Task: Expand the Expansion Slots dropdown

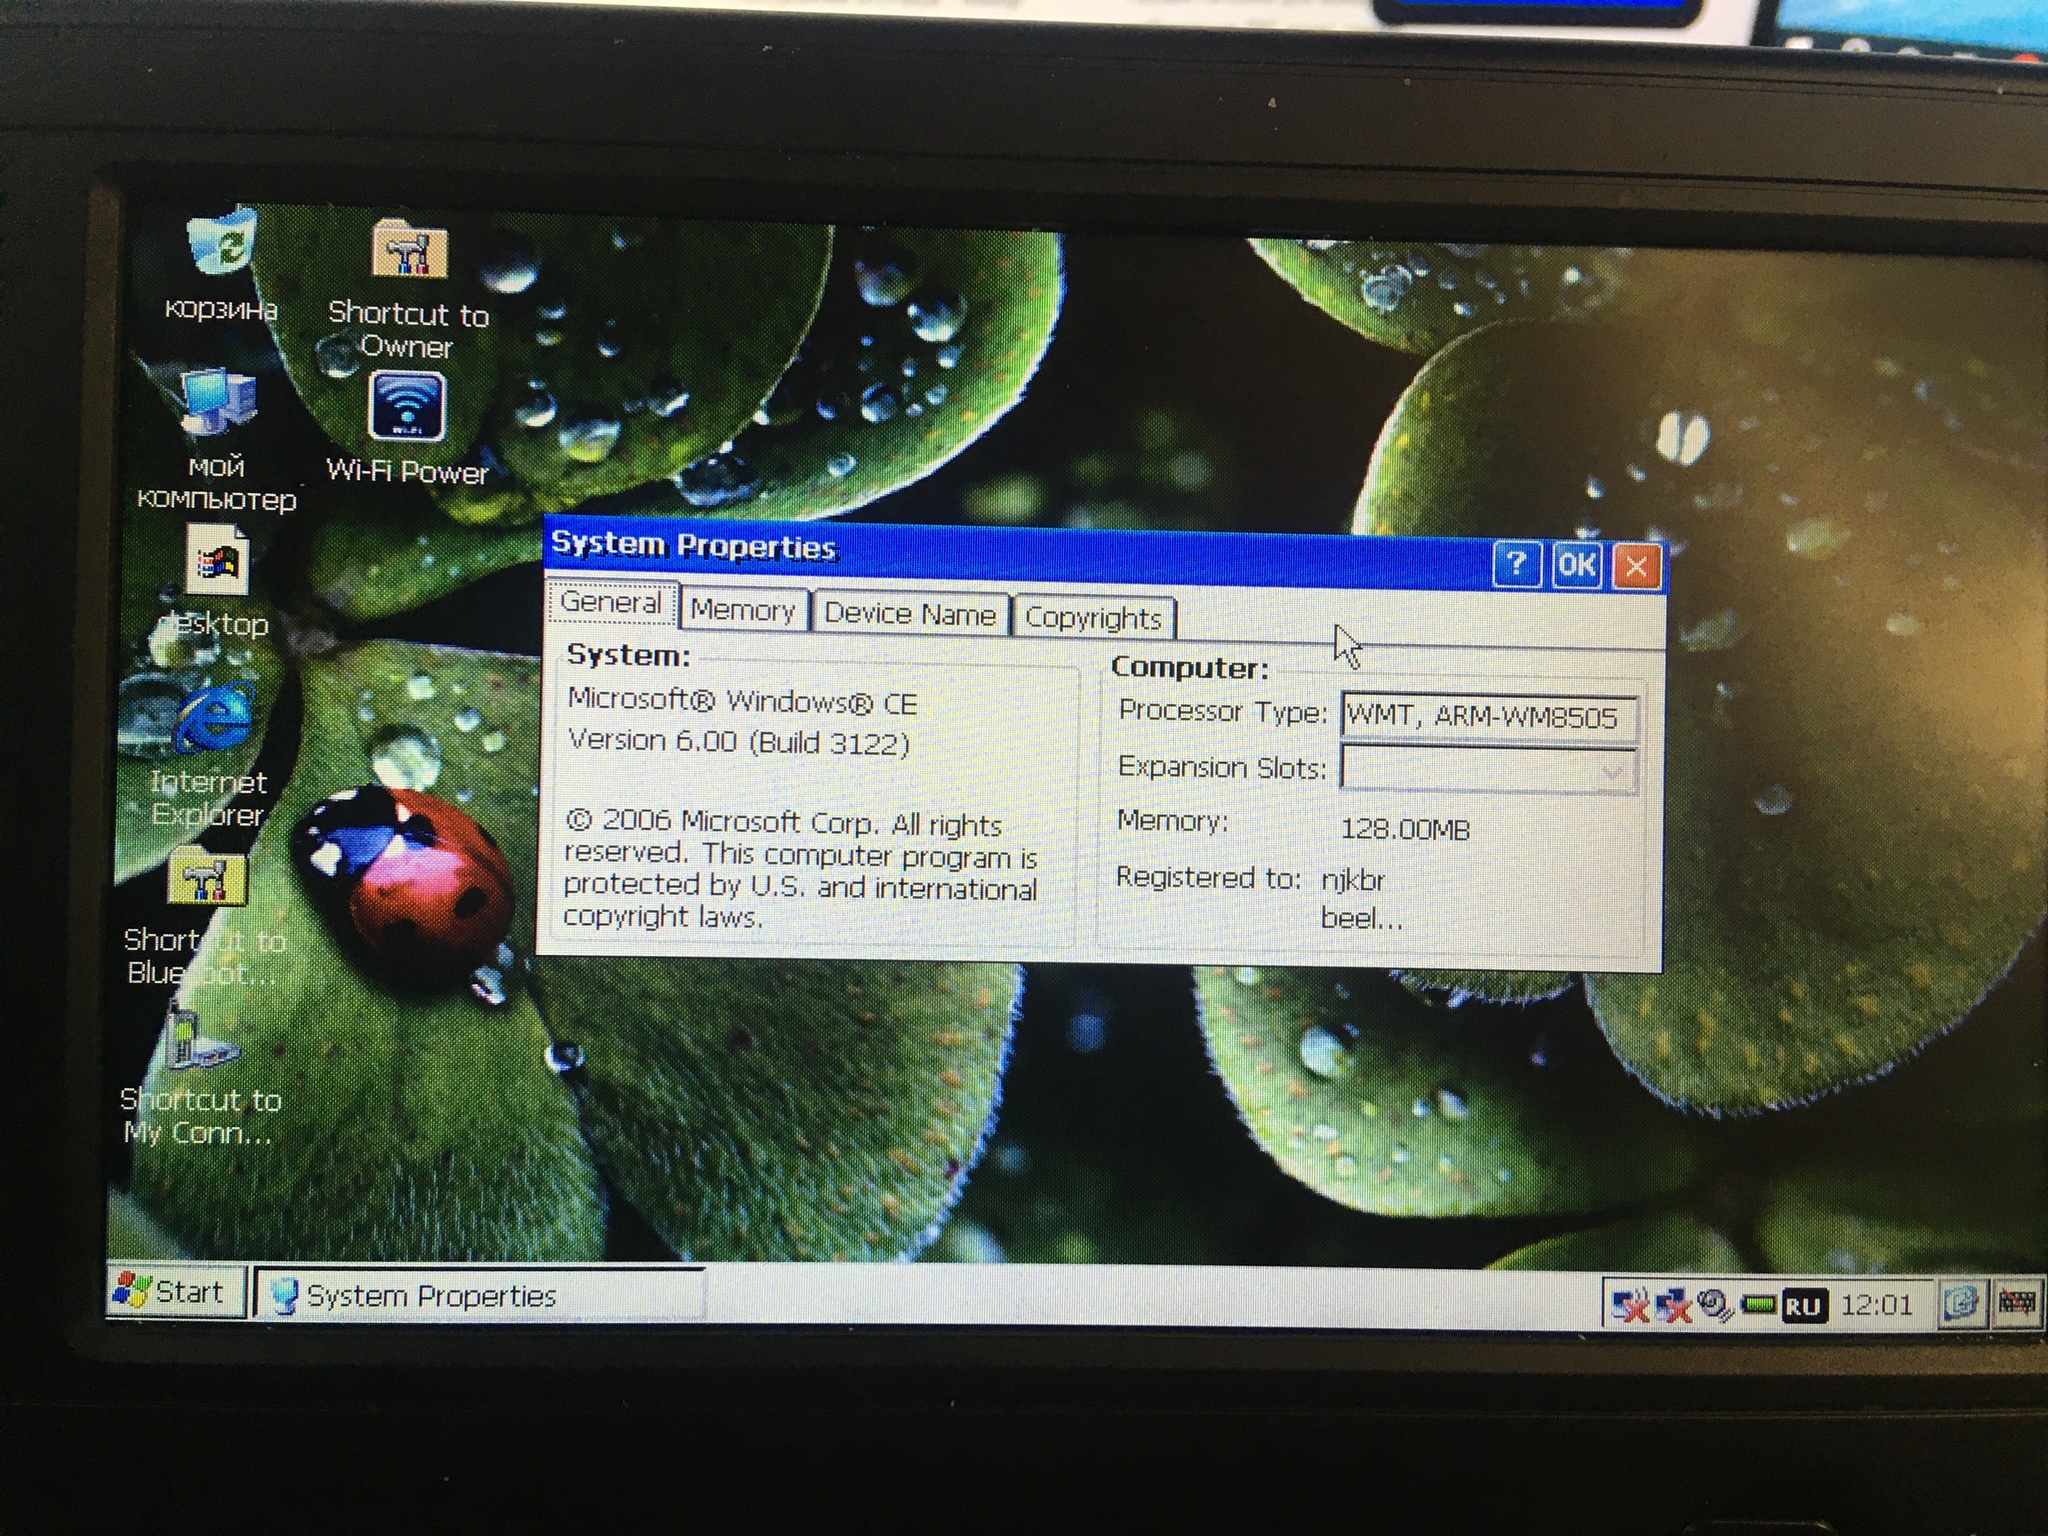Action: (1612, 771)
